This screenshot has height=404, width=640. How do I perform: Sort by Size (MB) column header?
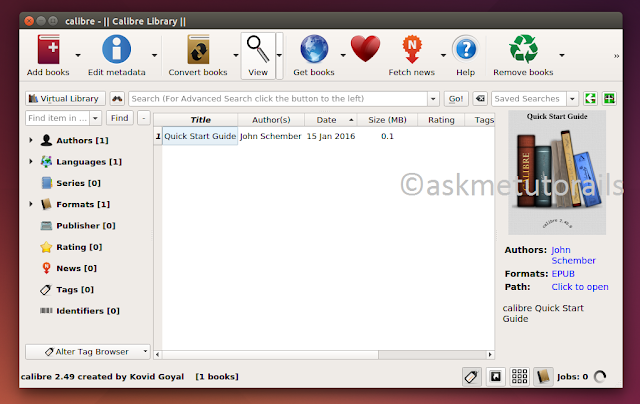click(x=387, y=120)
